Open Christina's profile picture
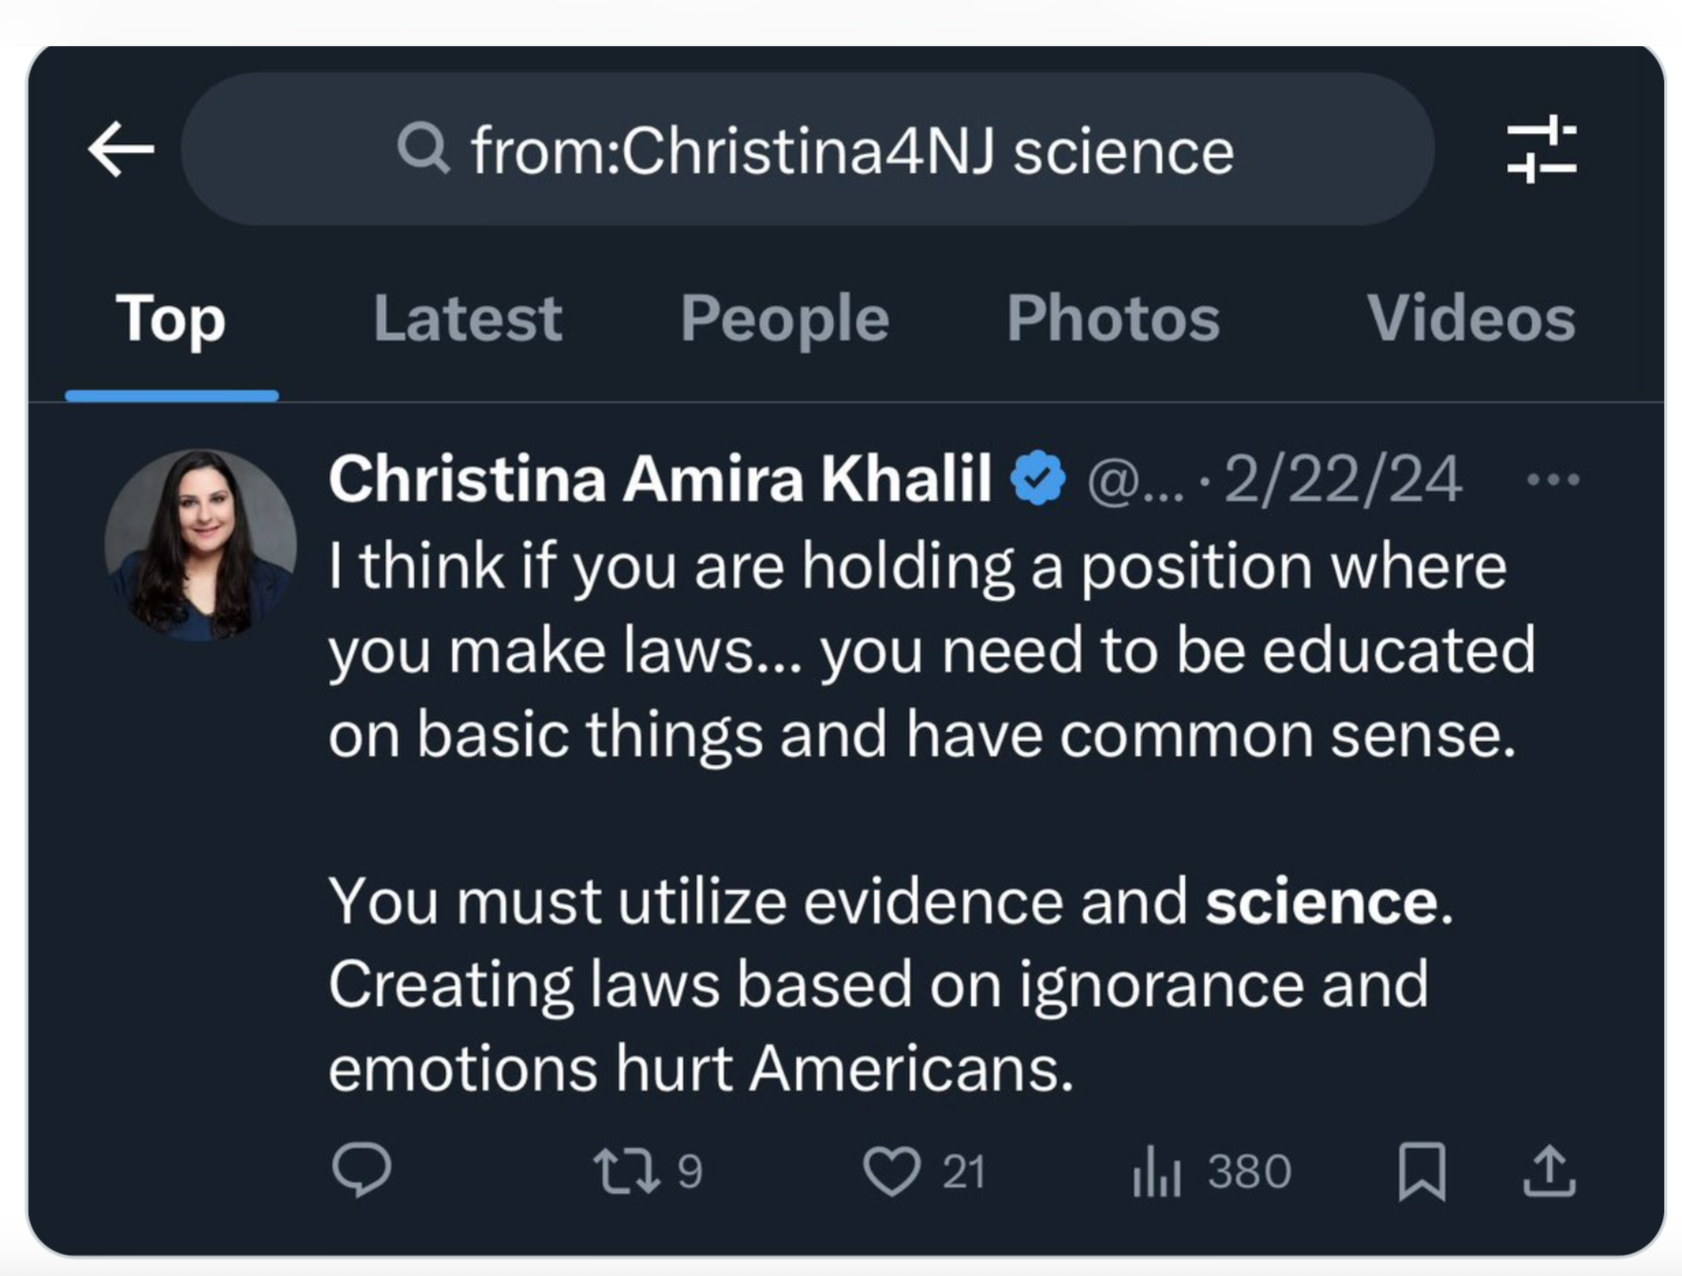This screenshot has height=1276, width=1682. coord(200,545)
